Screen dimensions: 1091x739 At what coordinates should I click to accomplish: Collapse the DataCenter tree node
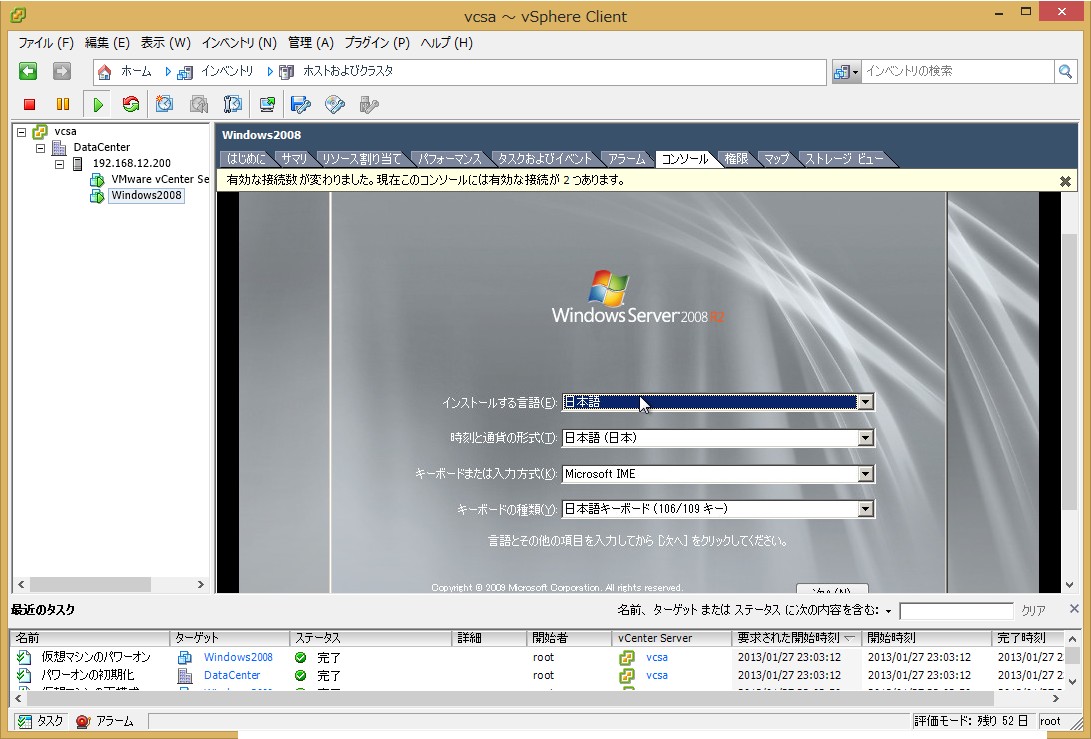pos(40,148)
